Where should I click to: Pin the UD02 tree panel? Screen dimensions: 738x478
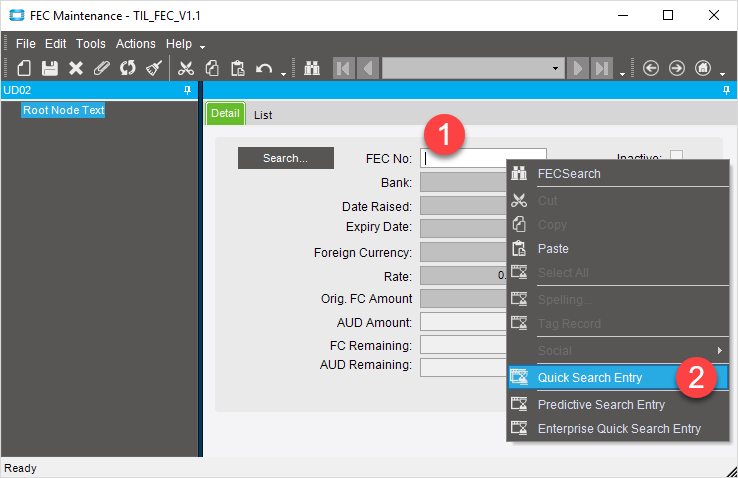click(187, 90)
